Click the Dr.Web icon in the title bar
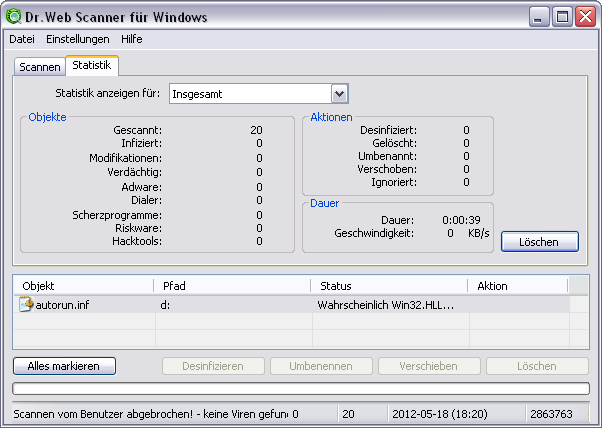This screenshot has width=602, height=428. (x=13, y=17)
